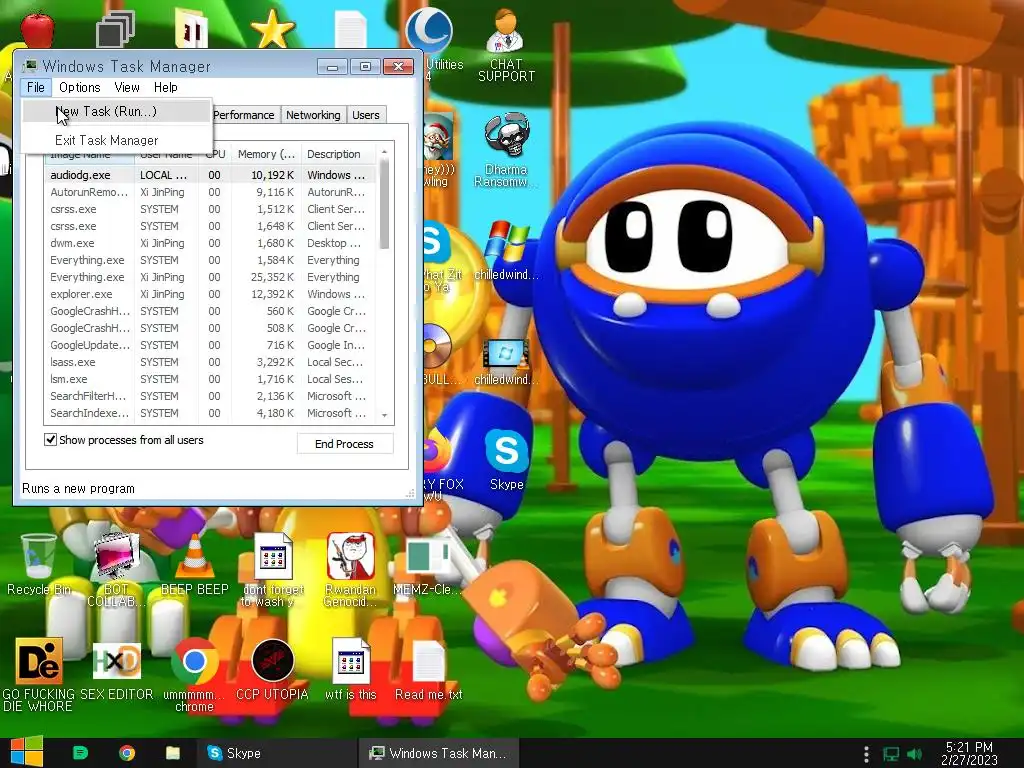The height and width of the screenshot is (768, 1024).
Task: Select the SearchIndexe... process row
Action: coord(211,413)
